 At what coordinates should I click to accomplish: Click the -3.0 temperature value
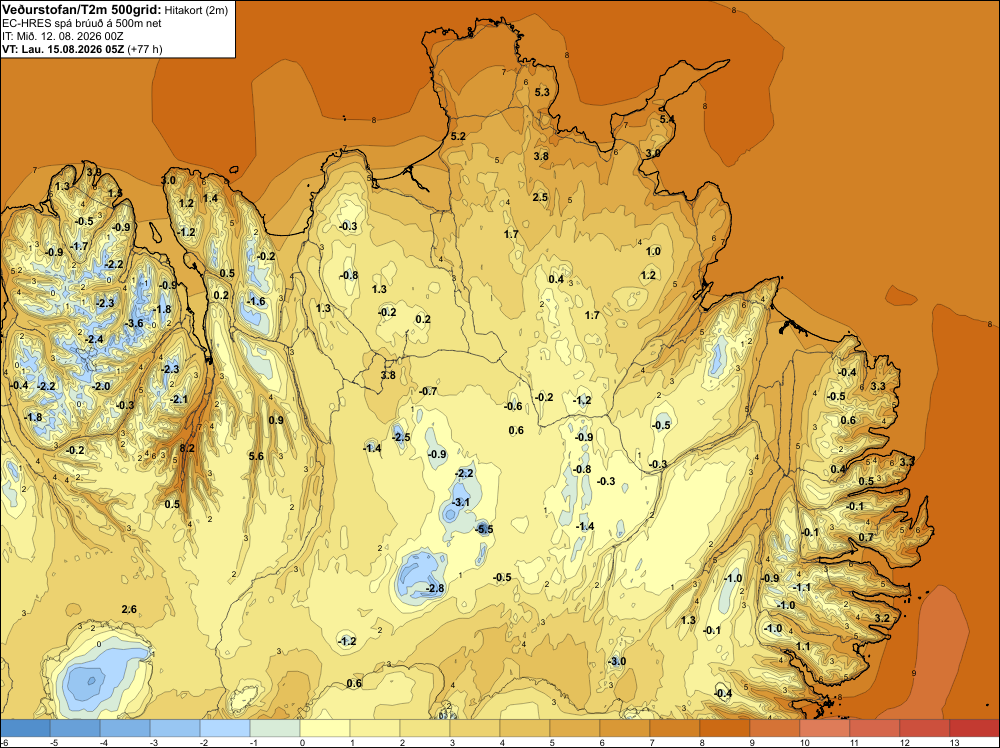tap(616, 661)
